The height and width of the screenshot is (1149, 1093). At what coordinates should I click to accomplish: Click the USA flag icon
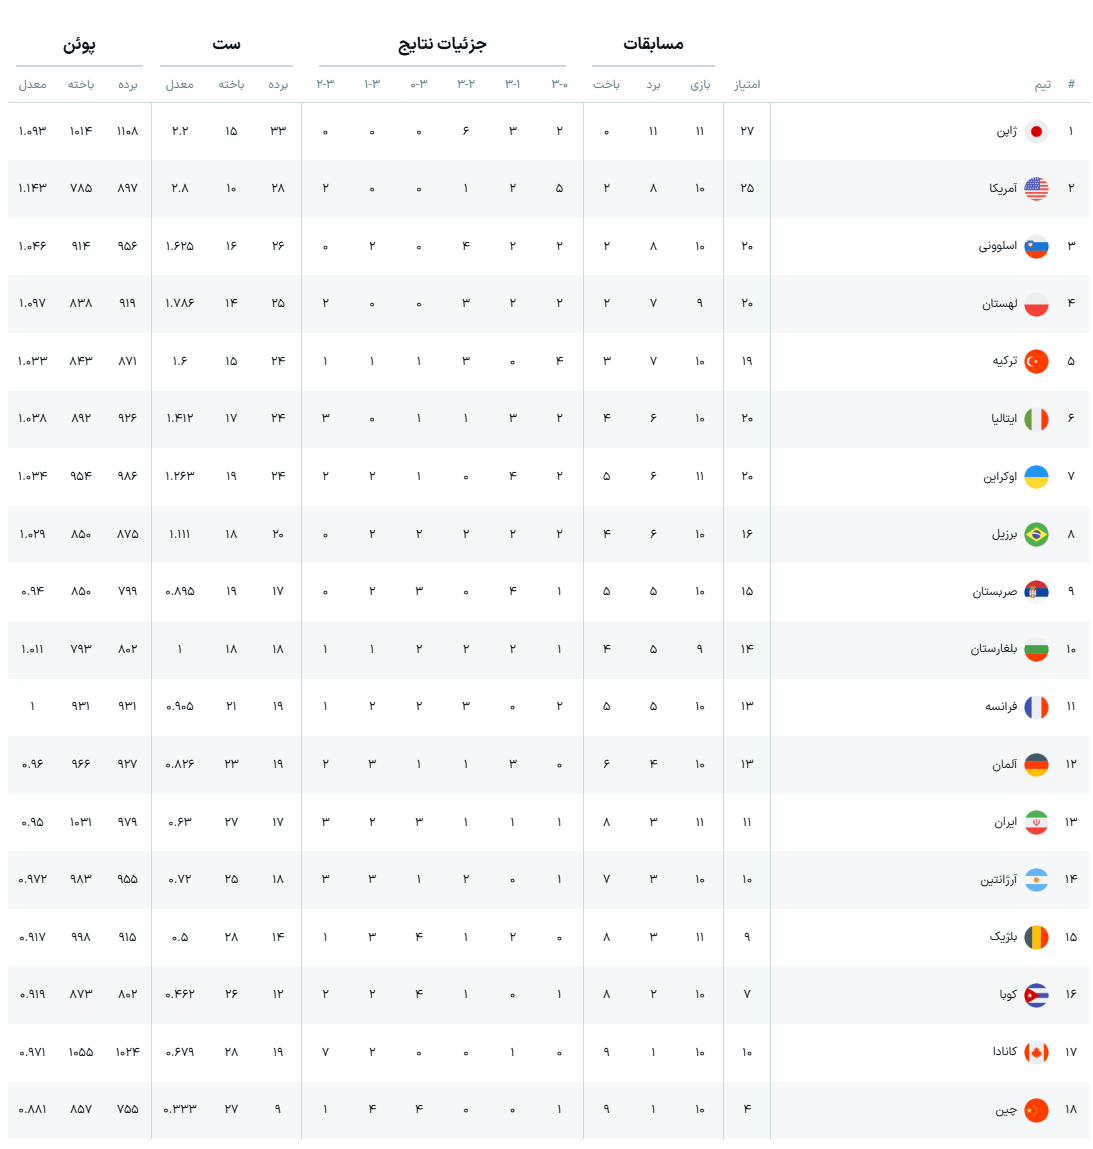(x=1036, y=189)
